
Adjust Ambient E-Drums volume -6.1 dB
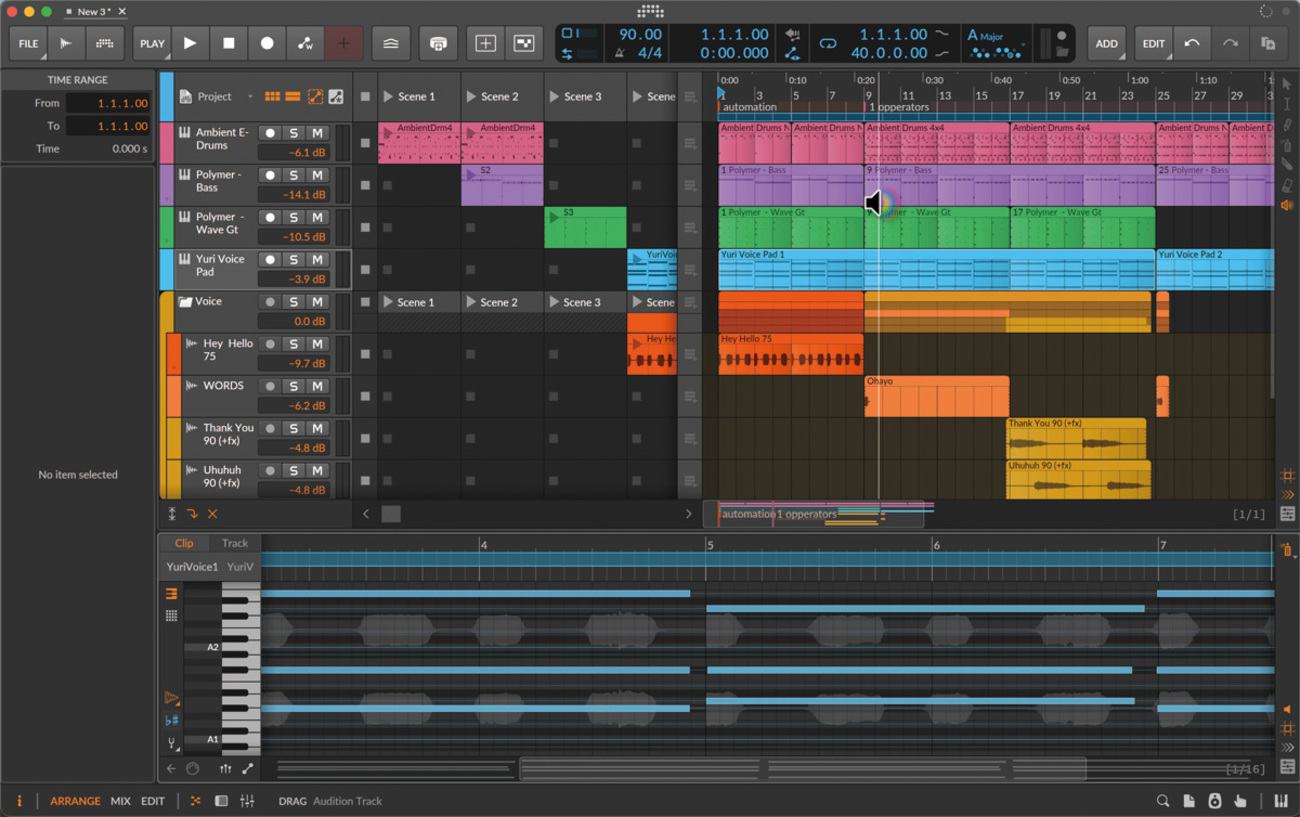(294, 153)
